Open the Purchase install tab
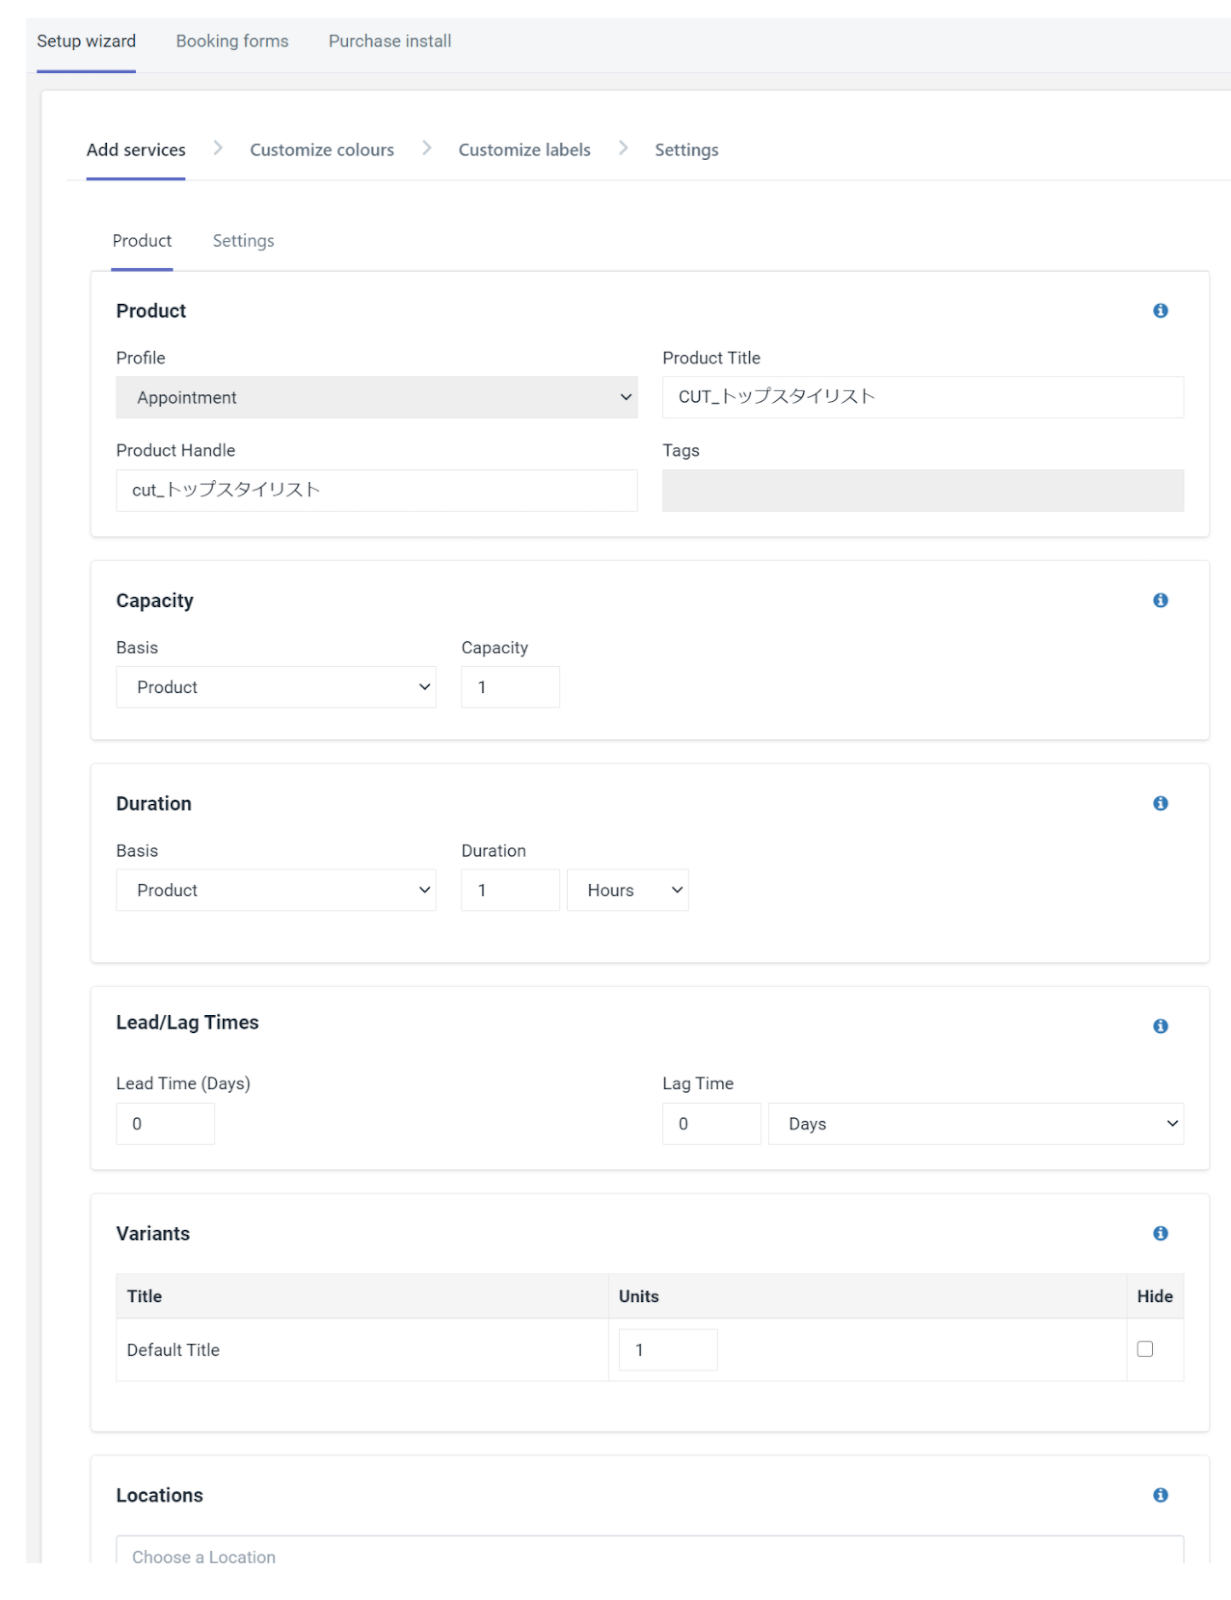The width and height of the screenshot is (1231, 1600). (390, 41)
